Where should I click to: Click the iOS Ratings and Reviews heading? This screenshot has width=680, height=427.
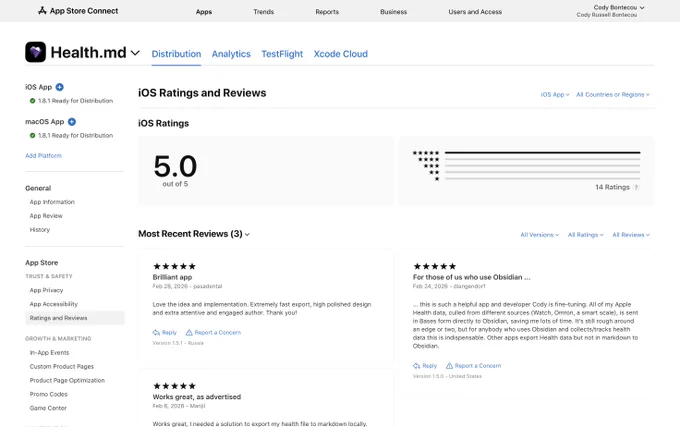(202, 93)
